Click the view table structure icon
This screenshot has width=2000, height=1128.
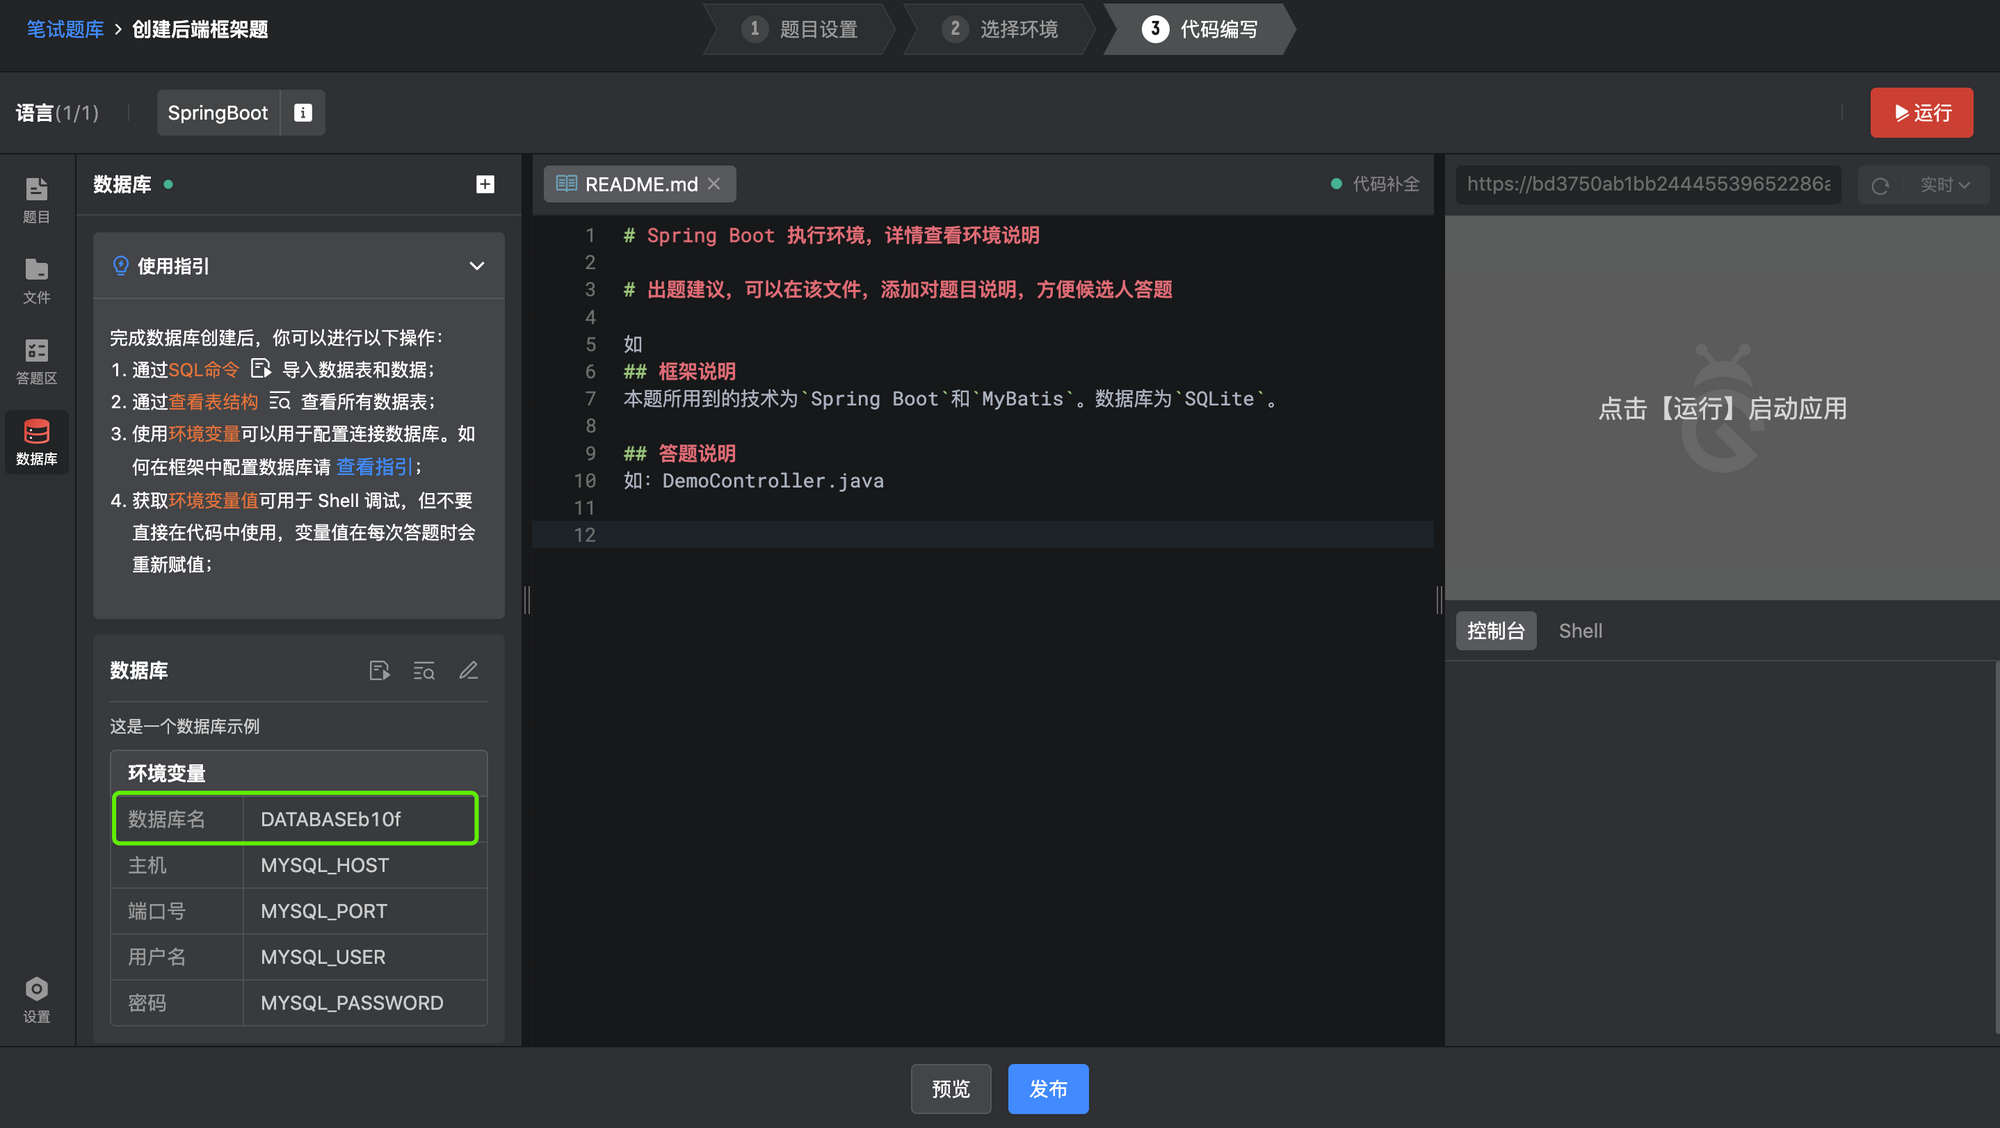point(424,670)
